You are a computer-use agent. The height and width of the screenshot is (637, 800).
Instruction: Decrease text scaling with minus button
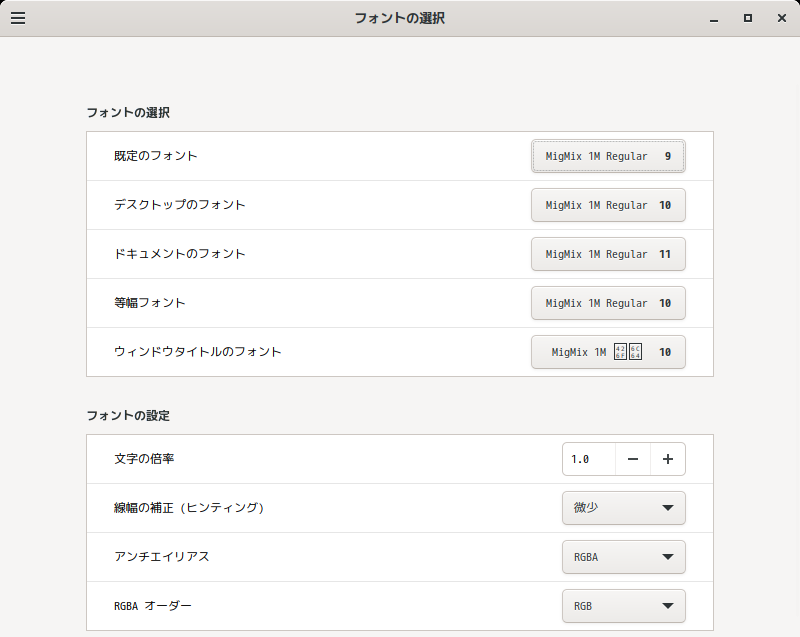point(633,459)
